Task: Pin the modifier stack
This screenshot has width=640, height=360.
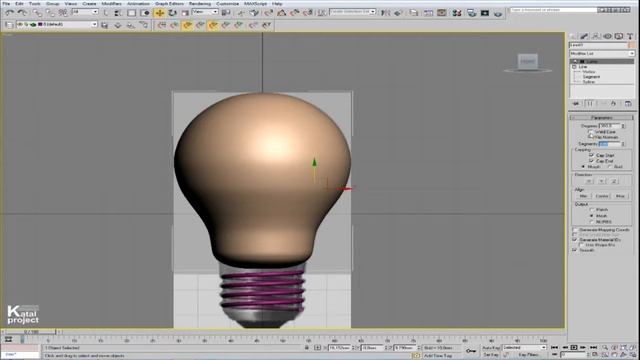Action: (576, 104)
